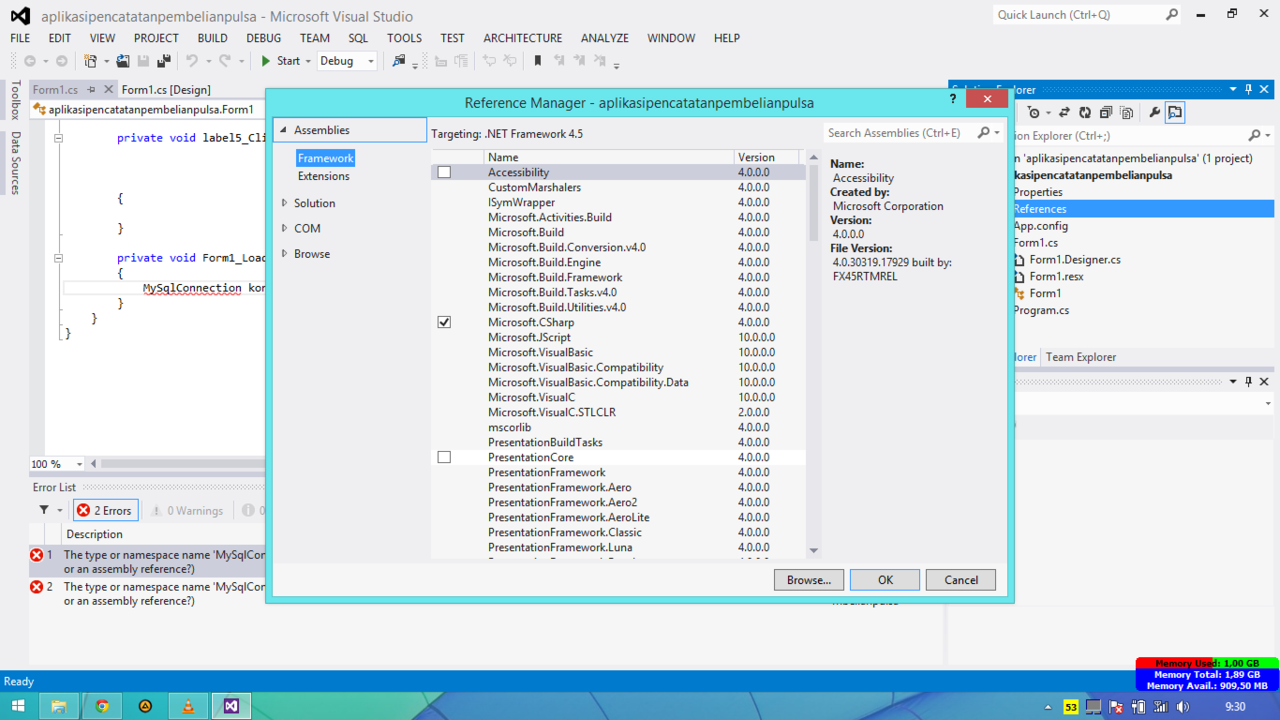Pin the Form1.cs tab

coord(92,90)
